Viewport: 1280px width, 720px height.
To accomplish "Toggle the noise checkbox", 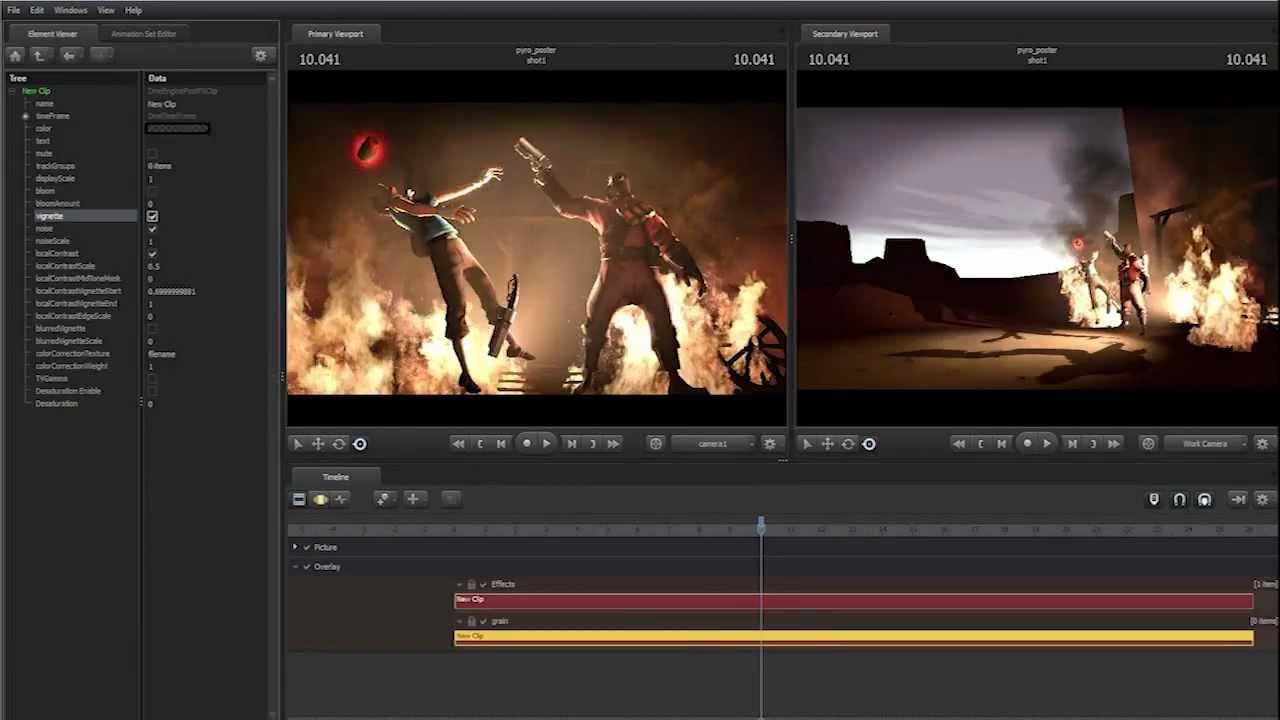I will [152, 229].
